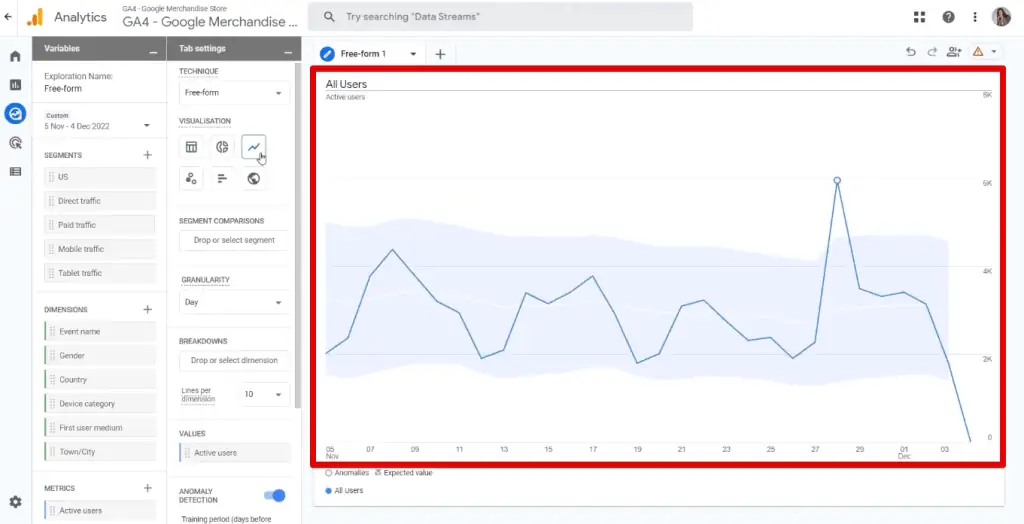1024x524 pixels.
Task: Open the Technique Free-form dropdown
Action: pyautogui.click(x=234, y=93)
